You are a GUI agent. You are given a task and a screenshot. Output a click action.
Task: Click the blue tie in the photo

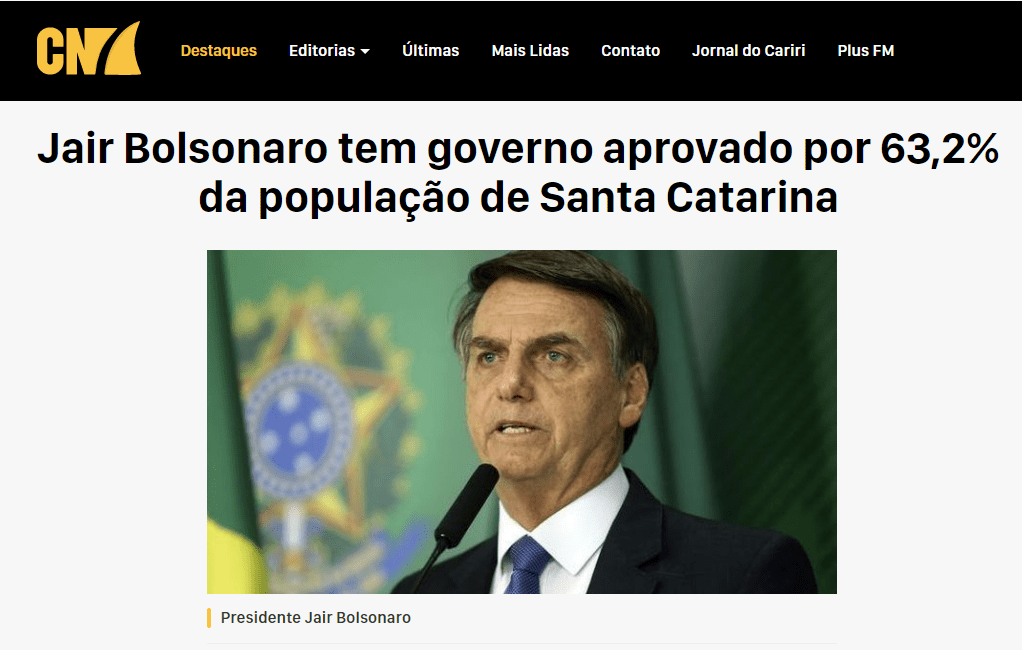[527, 565]
